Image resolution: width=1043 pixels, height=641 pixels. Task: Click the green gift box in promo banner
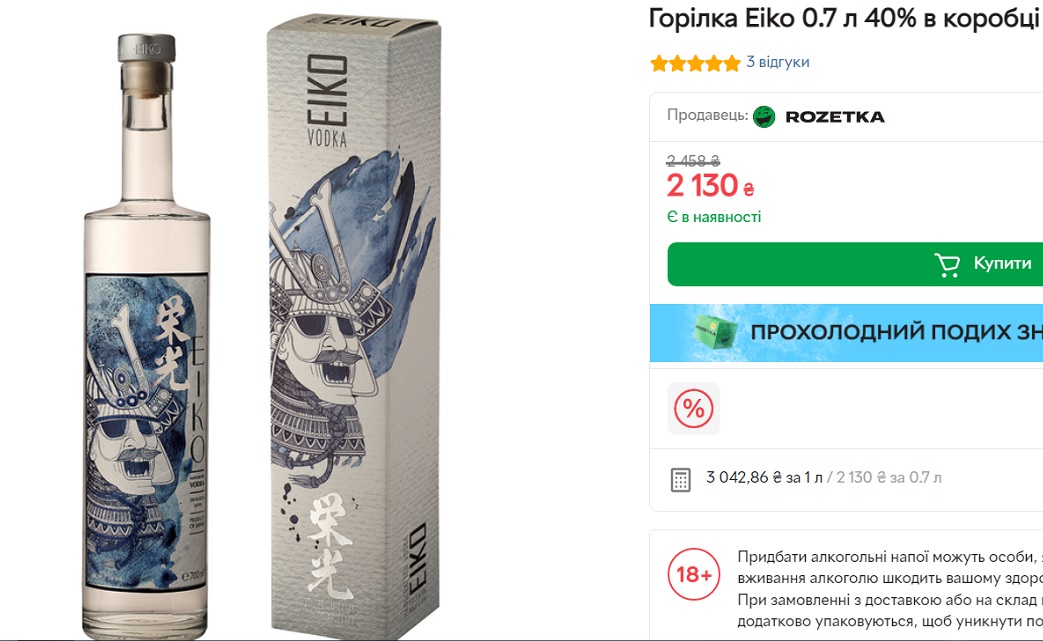(715, 332)
